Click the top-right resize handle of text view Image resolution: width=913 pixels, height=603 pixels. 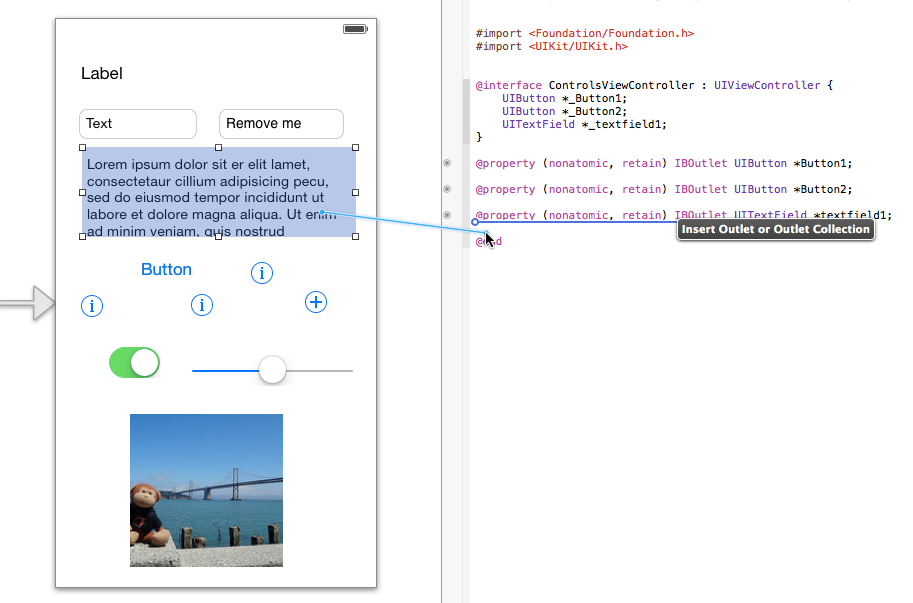tap(356, 148)
